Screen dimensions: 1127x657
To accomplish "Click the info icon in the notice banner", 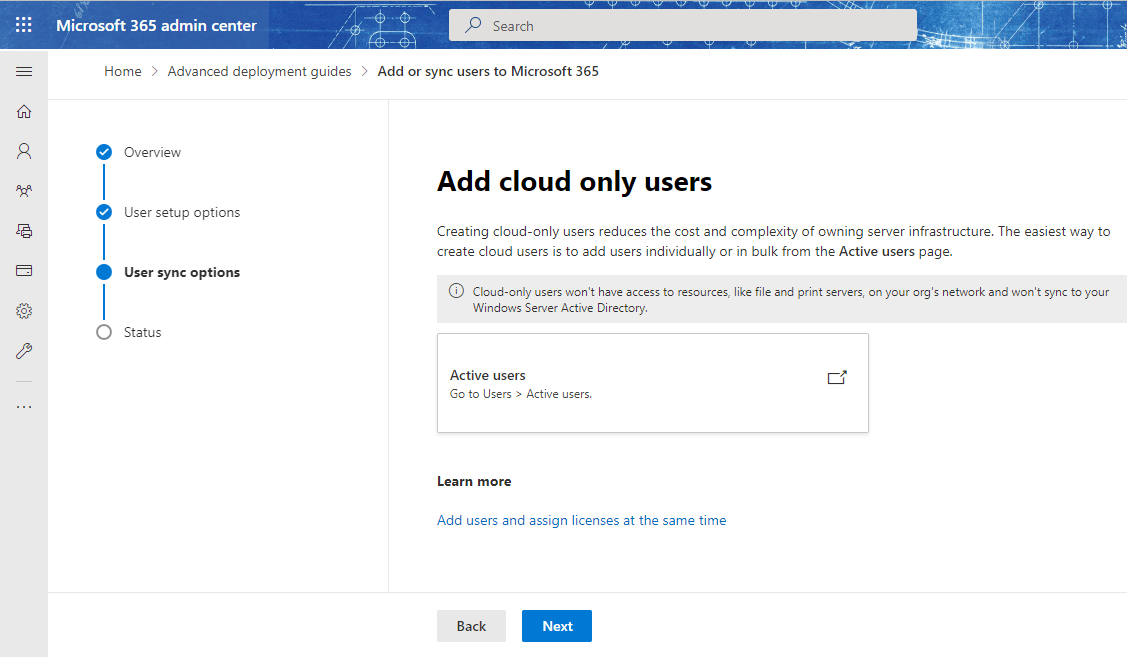I will [456, 291].
